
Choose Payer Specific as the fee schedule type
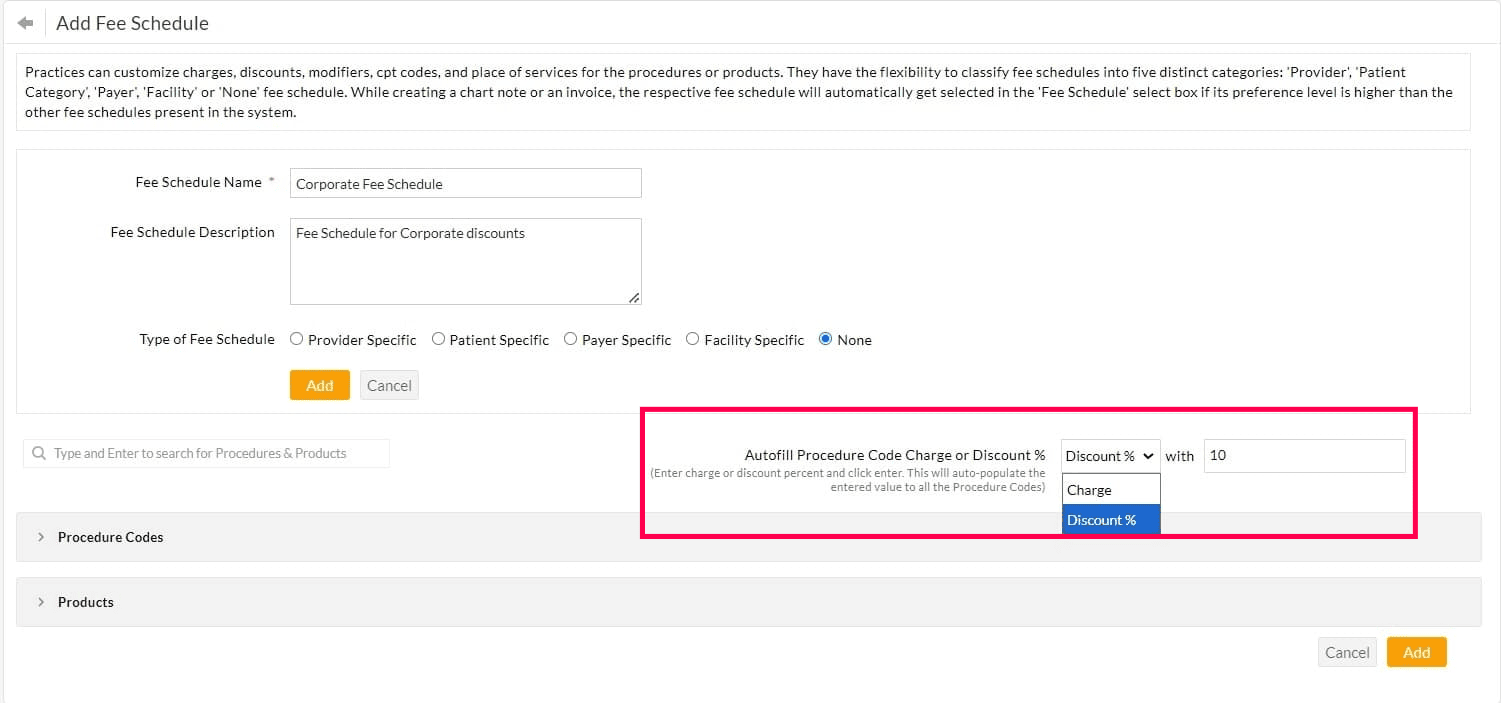tap(570, 338)
